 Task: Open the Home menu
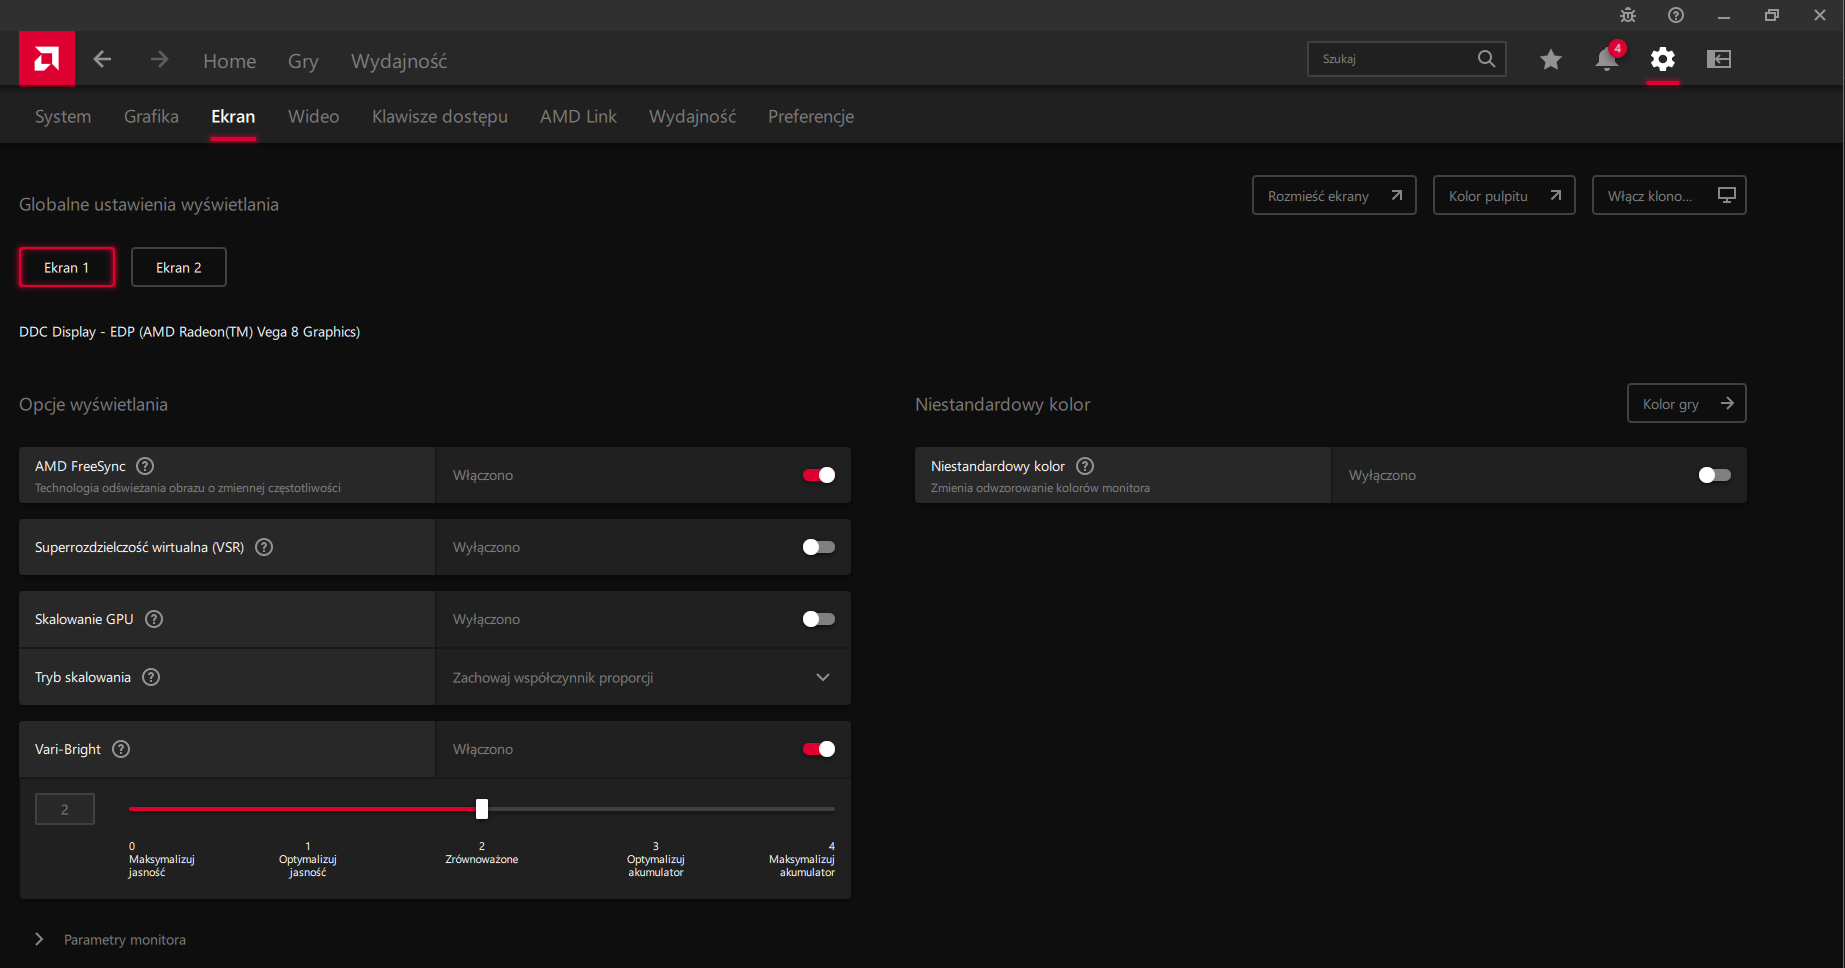point(230,61)
